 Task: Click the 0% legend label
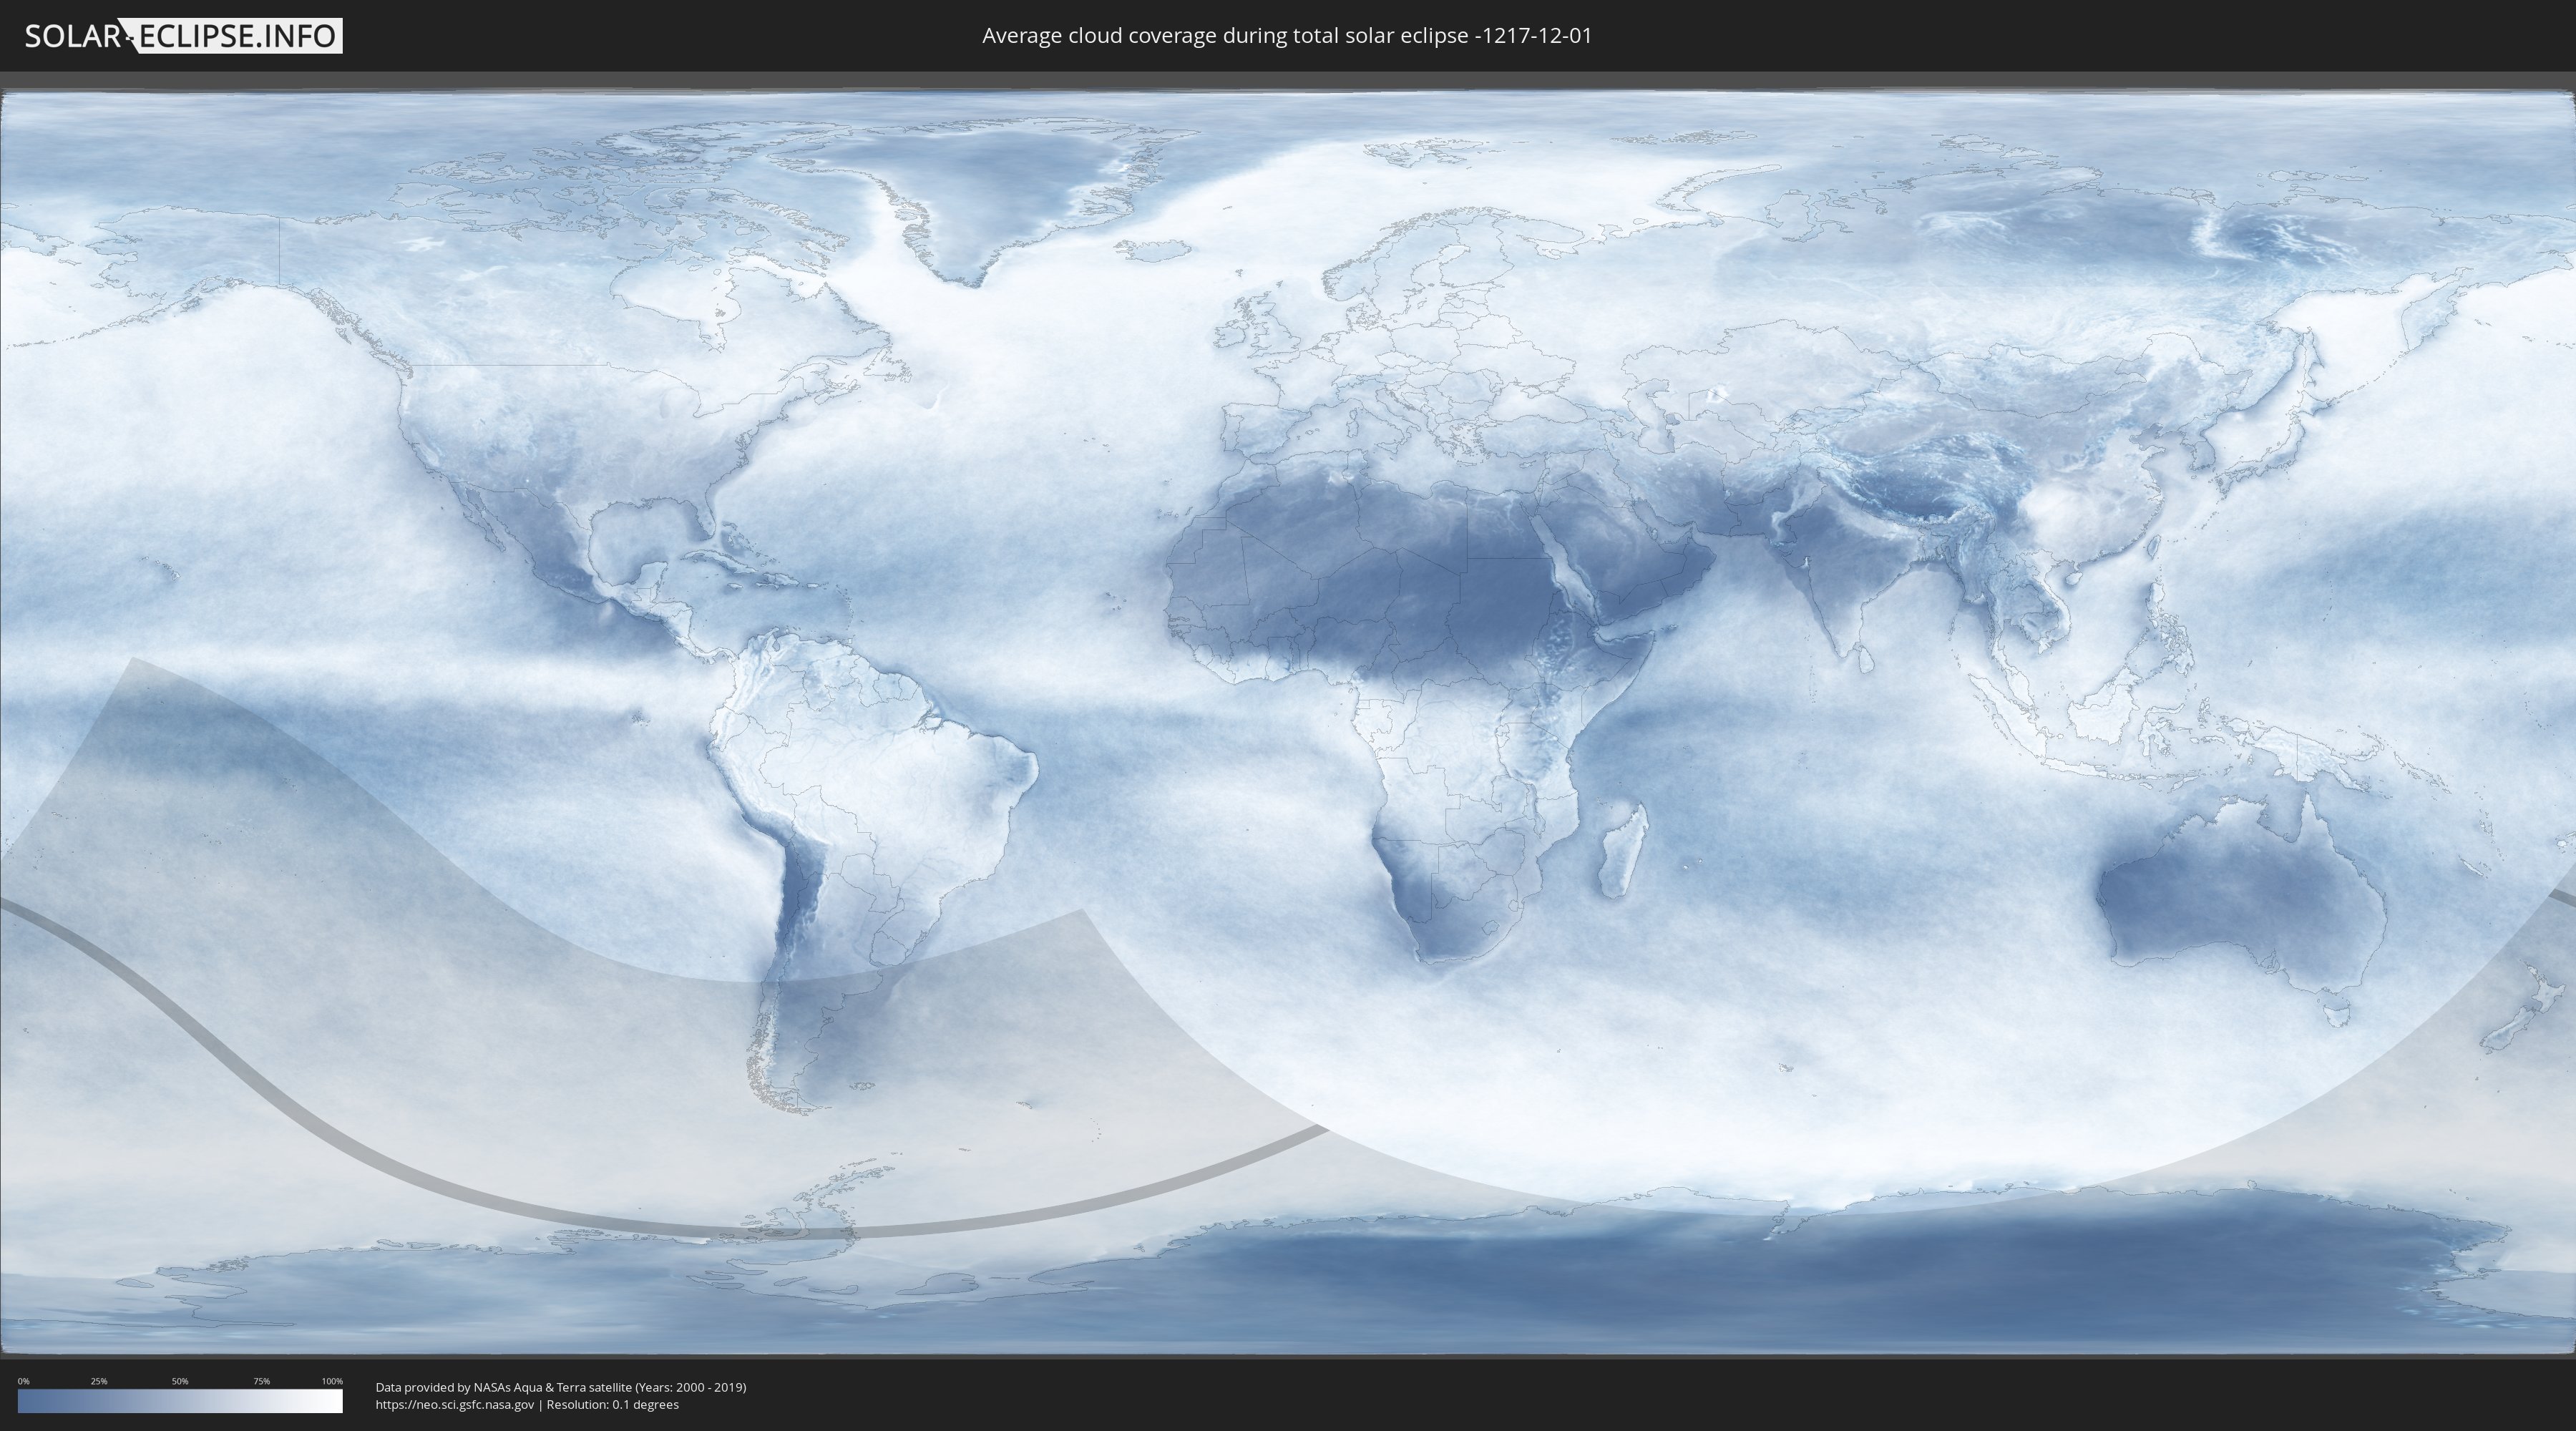point(24,1381)
